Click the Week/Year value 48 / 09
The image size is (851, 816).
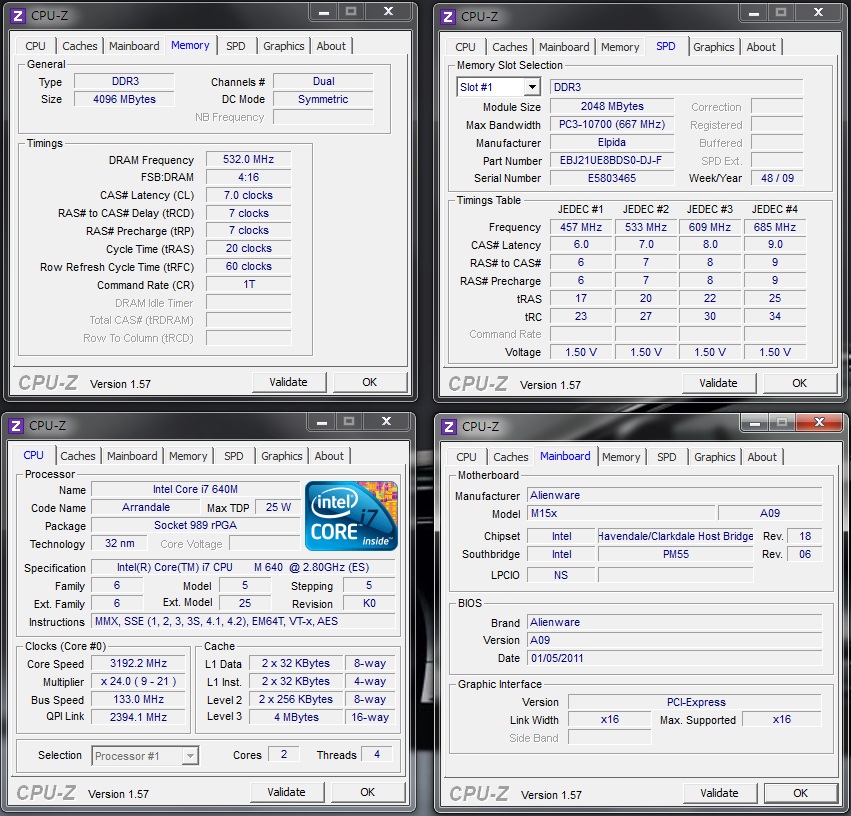click(777, 178)
